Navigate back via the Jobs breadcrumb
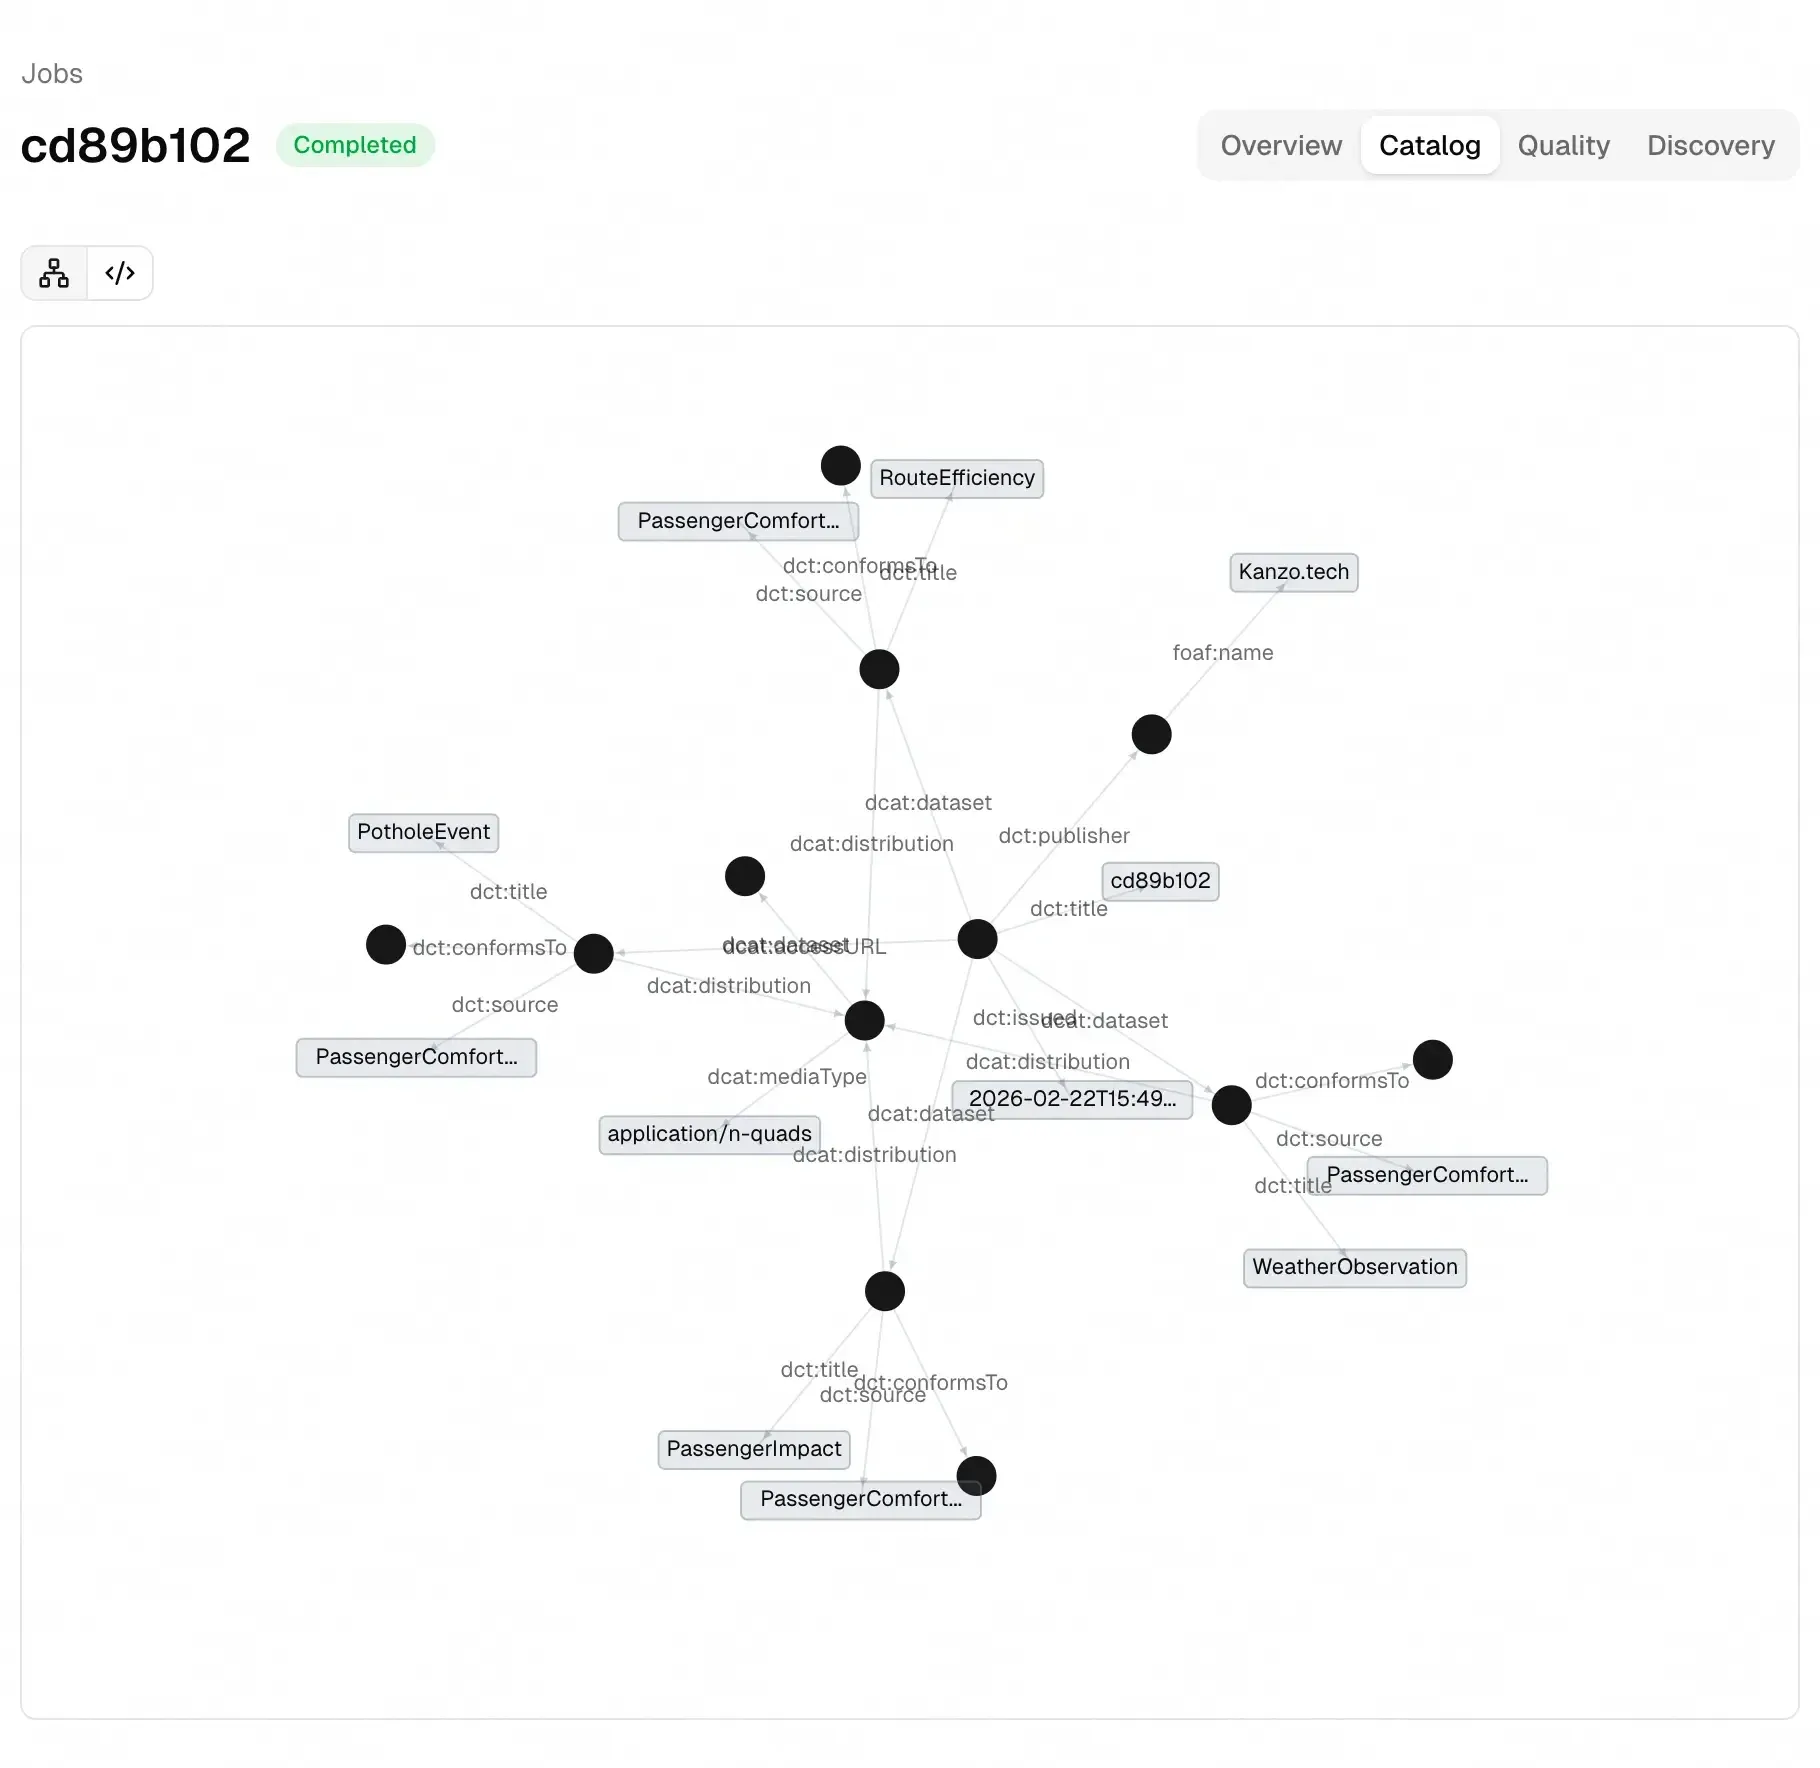 51,73
